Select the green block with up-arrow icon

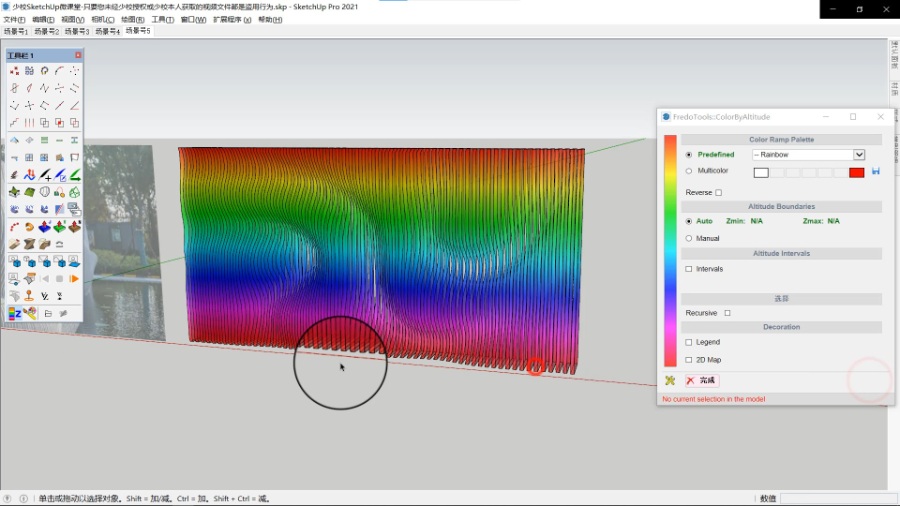click(x=59, y=227)
